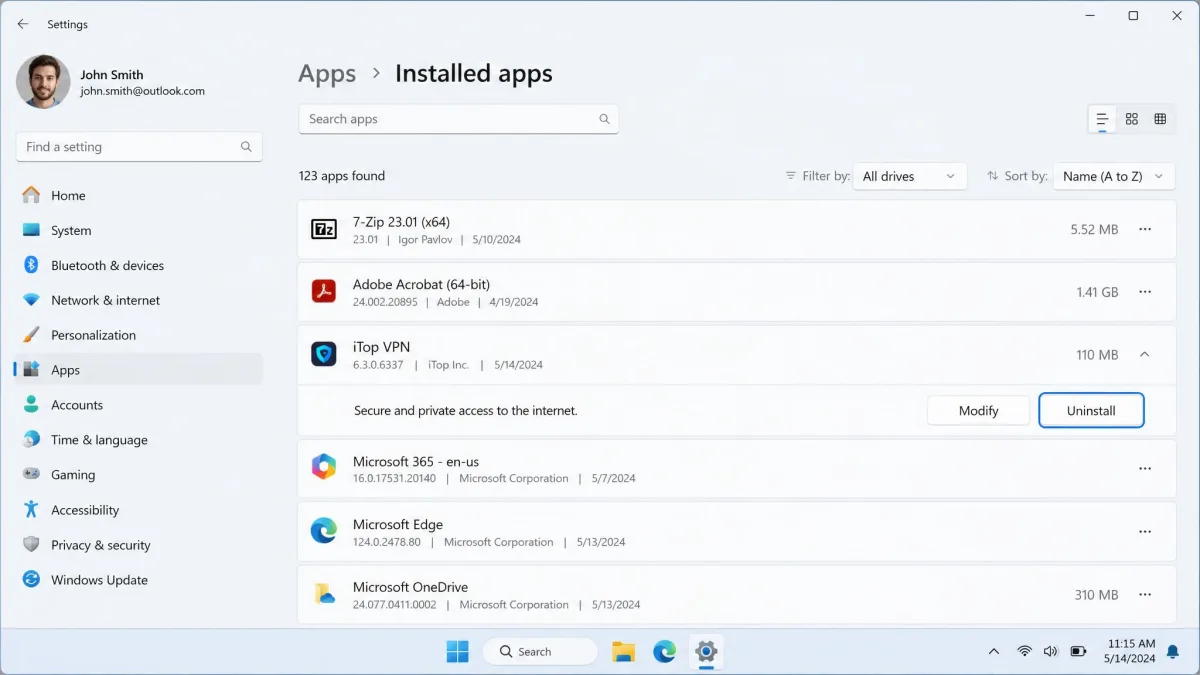Show hidden system tray icons
Screen dimensions: 1200x675
993,651
